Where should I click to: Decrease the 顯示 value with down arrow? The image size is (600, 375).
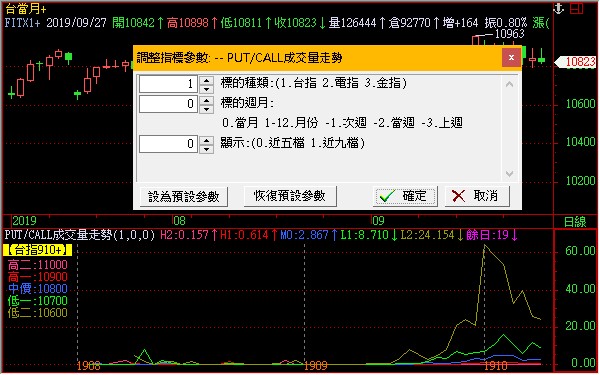click(207, 149)
